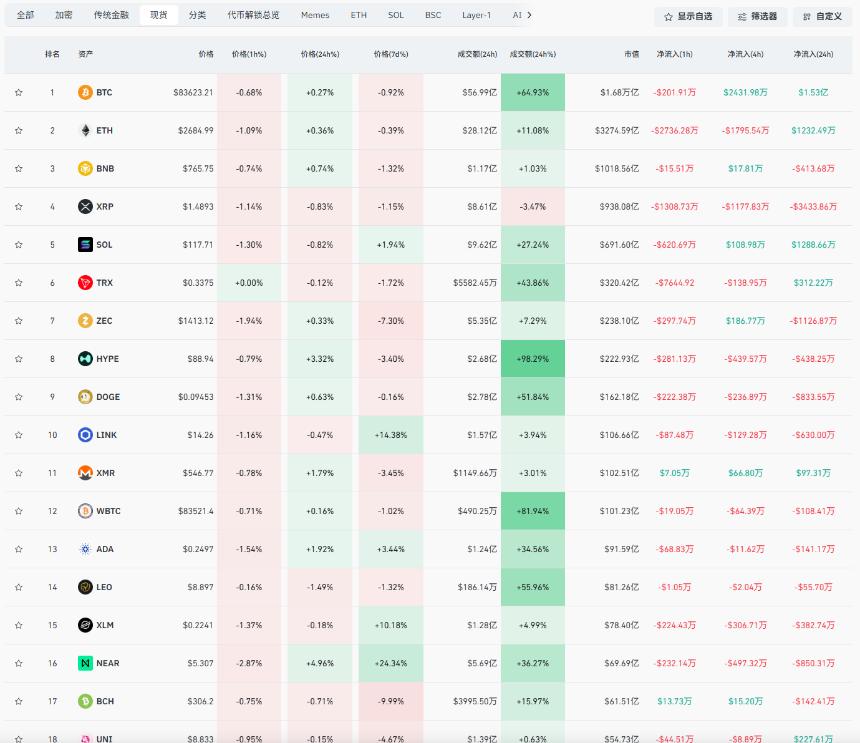The image size is (860, 743).
Task: Click the 显示自选 button
Action: (x=688, y=16)
